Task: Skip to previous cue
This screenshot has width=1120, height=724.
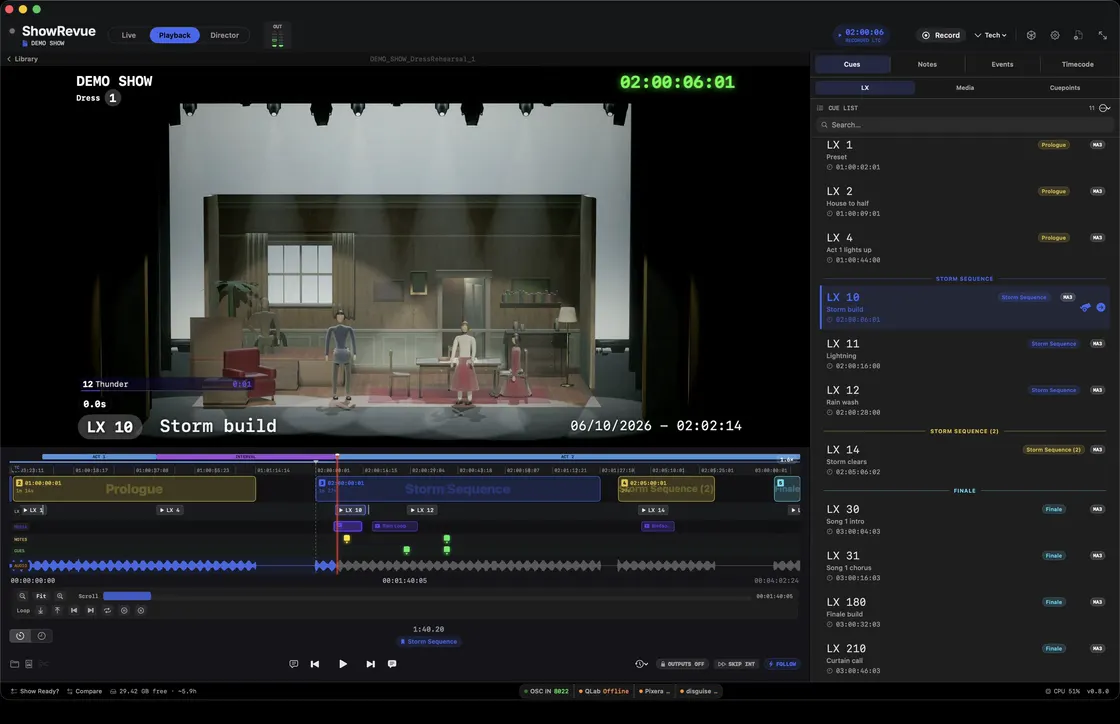Action: (x=315, y=664)
